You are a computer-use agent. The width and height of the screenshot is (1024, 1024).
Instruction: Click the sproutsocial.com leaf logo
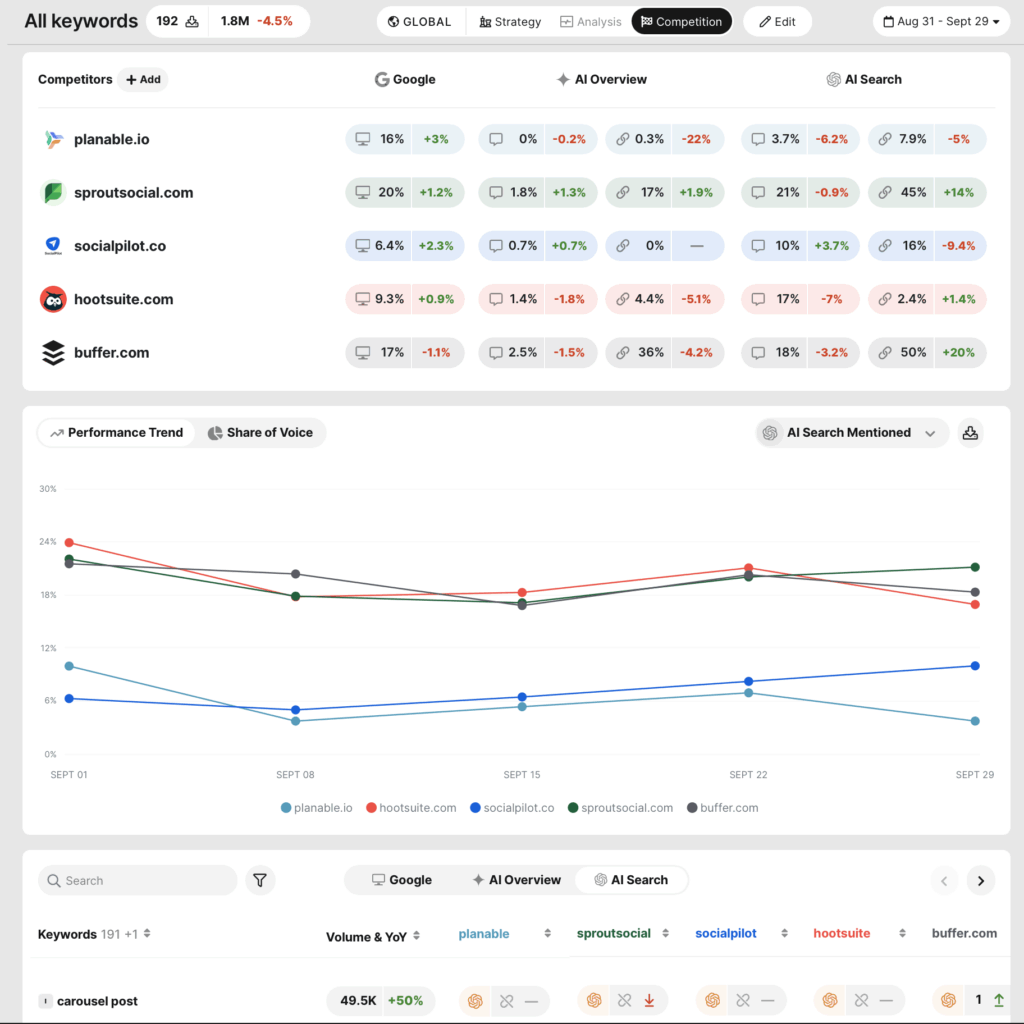click(54, 193)
